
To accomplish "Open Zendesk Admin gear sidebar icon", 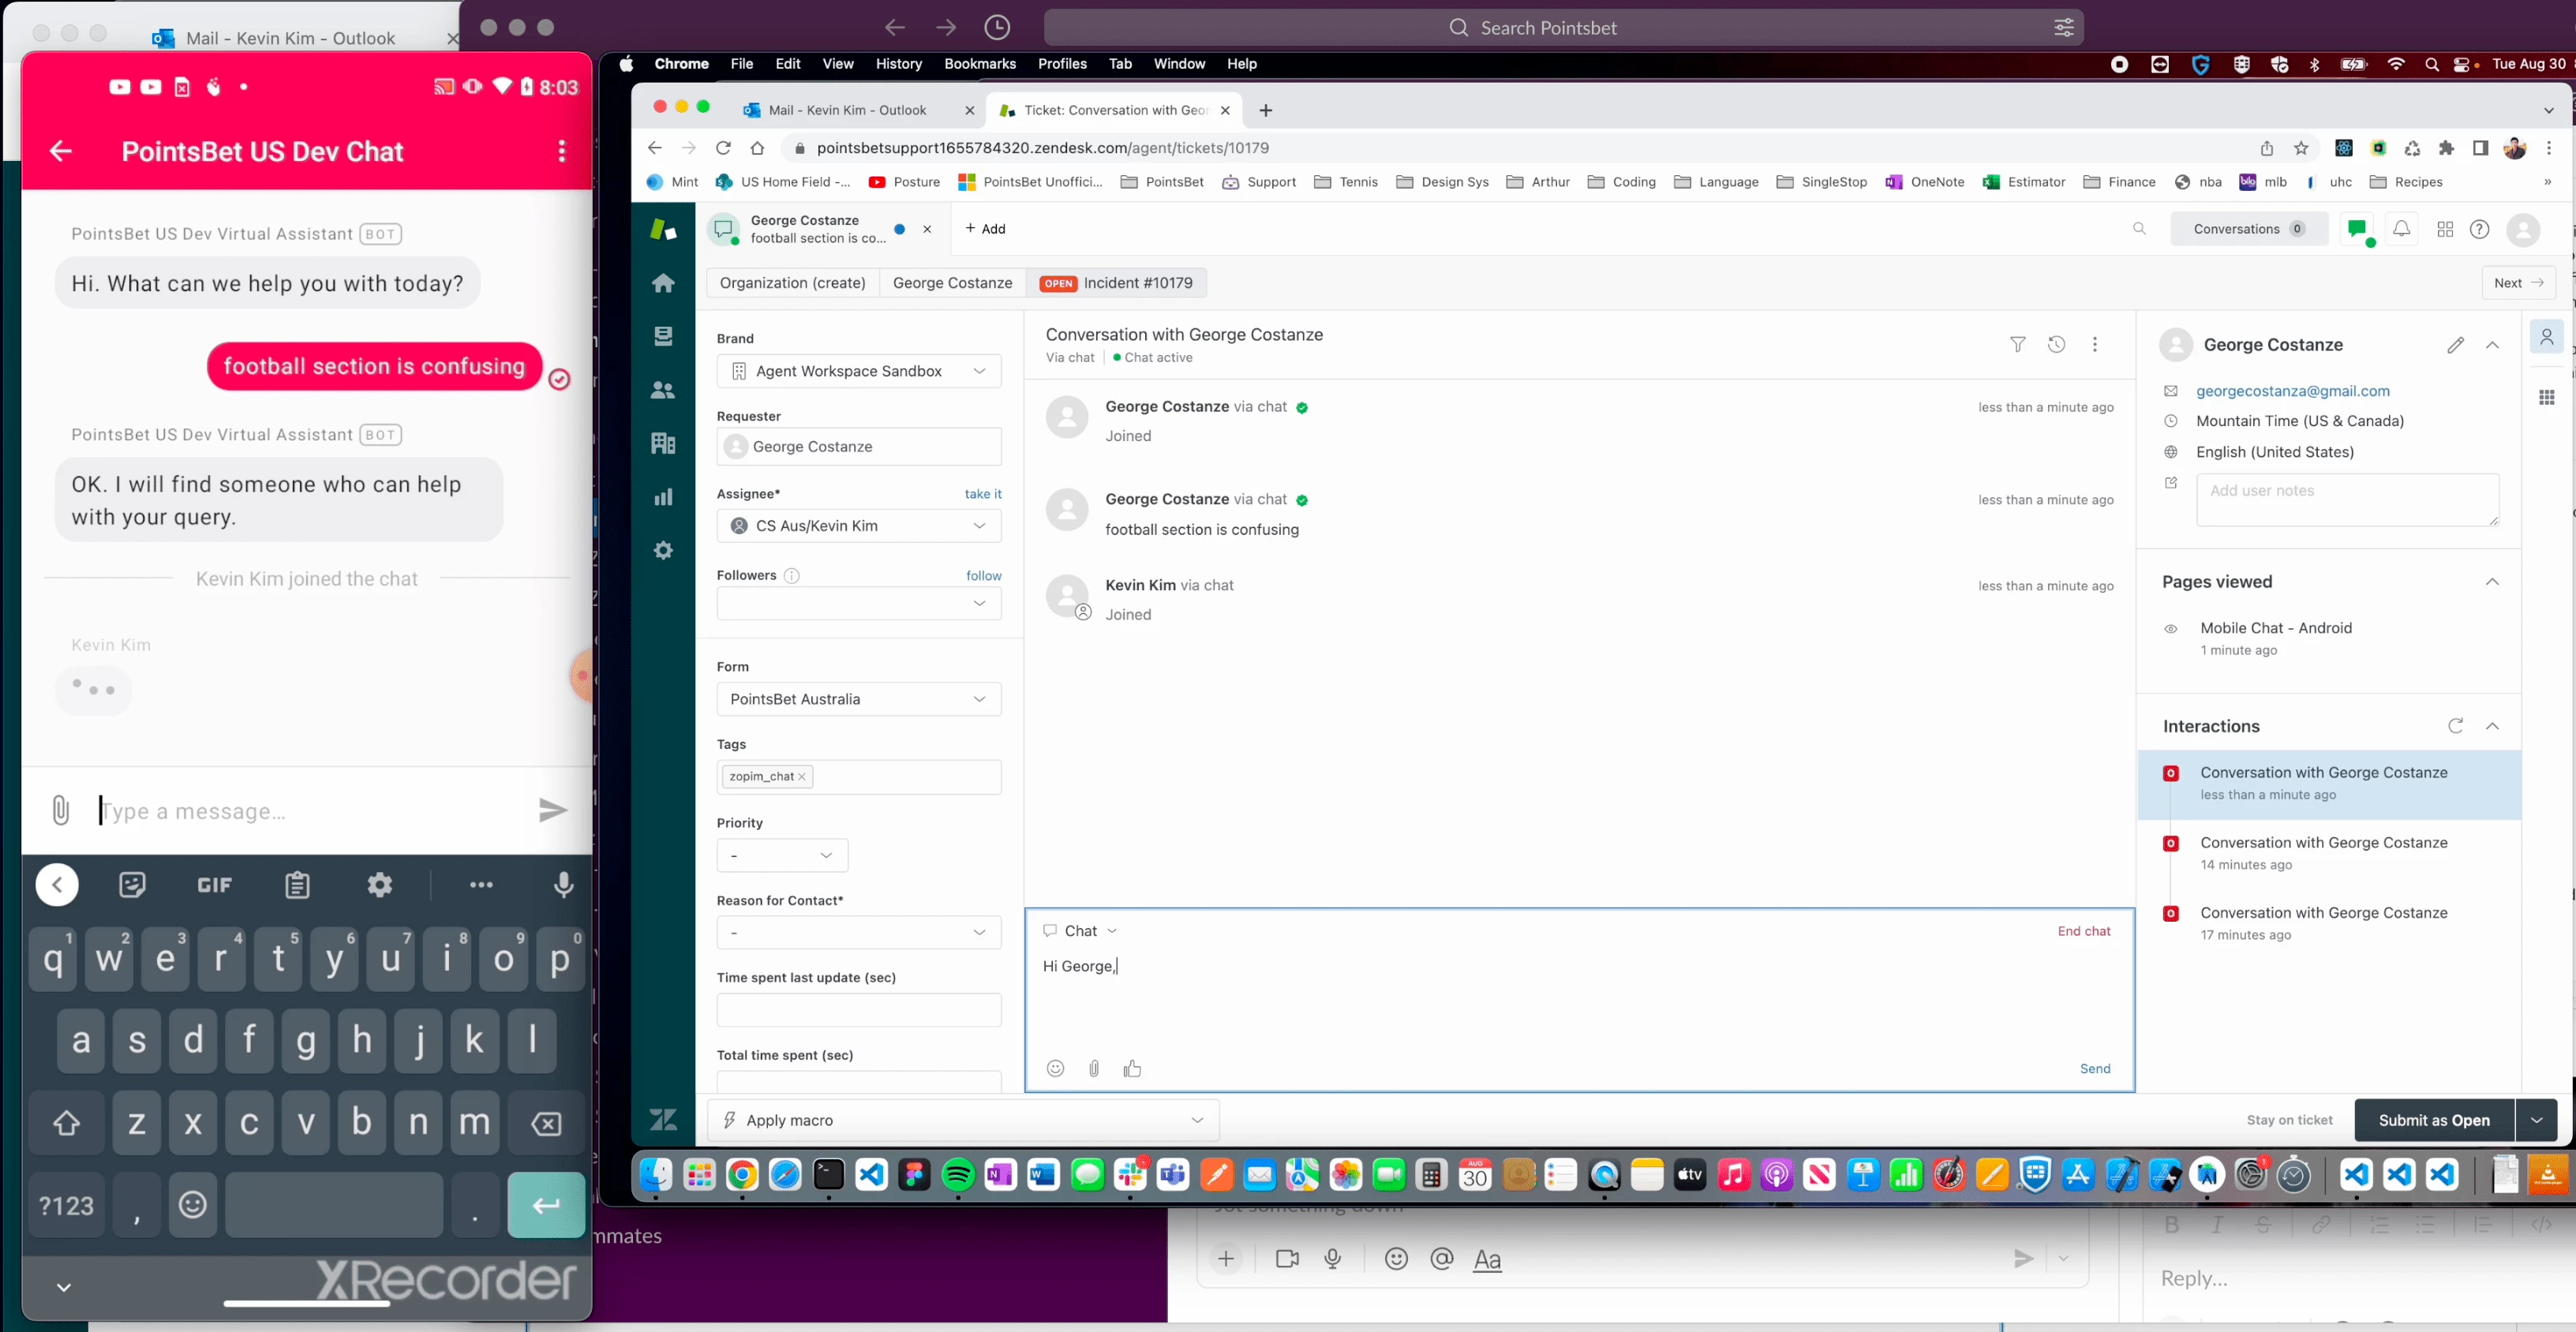I will click(x=663, y=550).
